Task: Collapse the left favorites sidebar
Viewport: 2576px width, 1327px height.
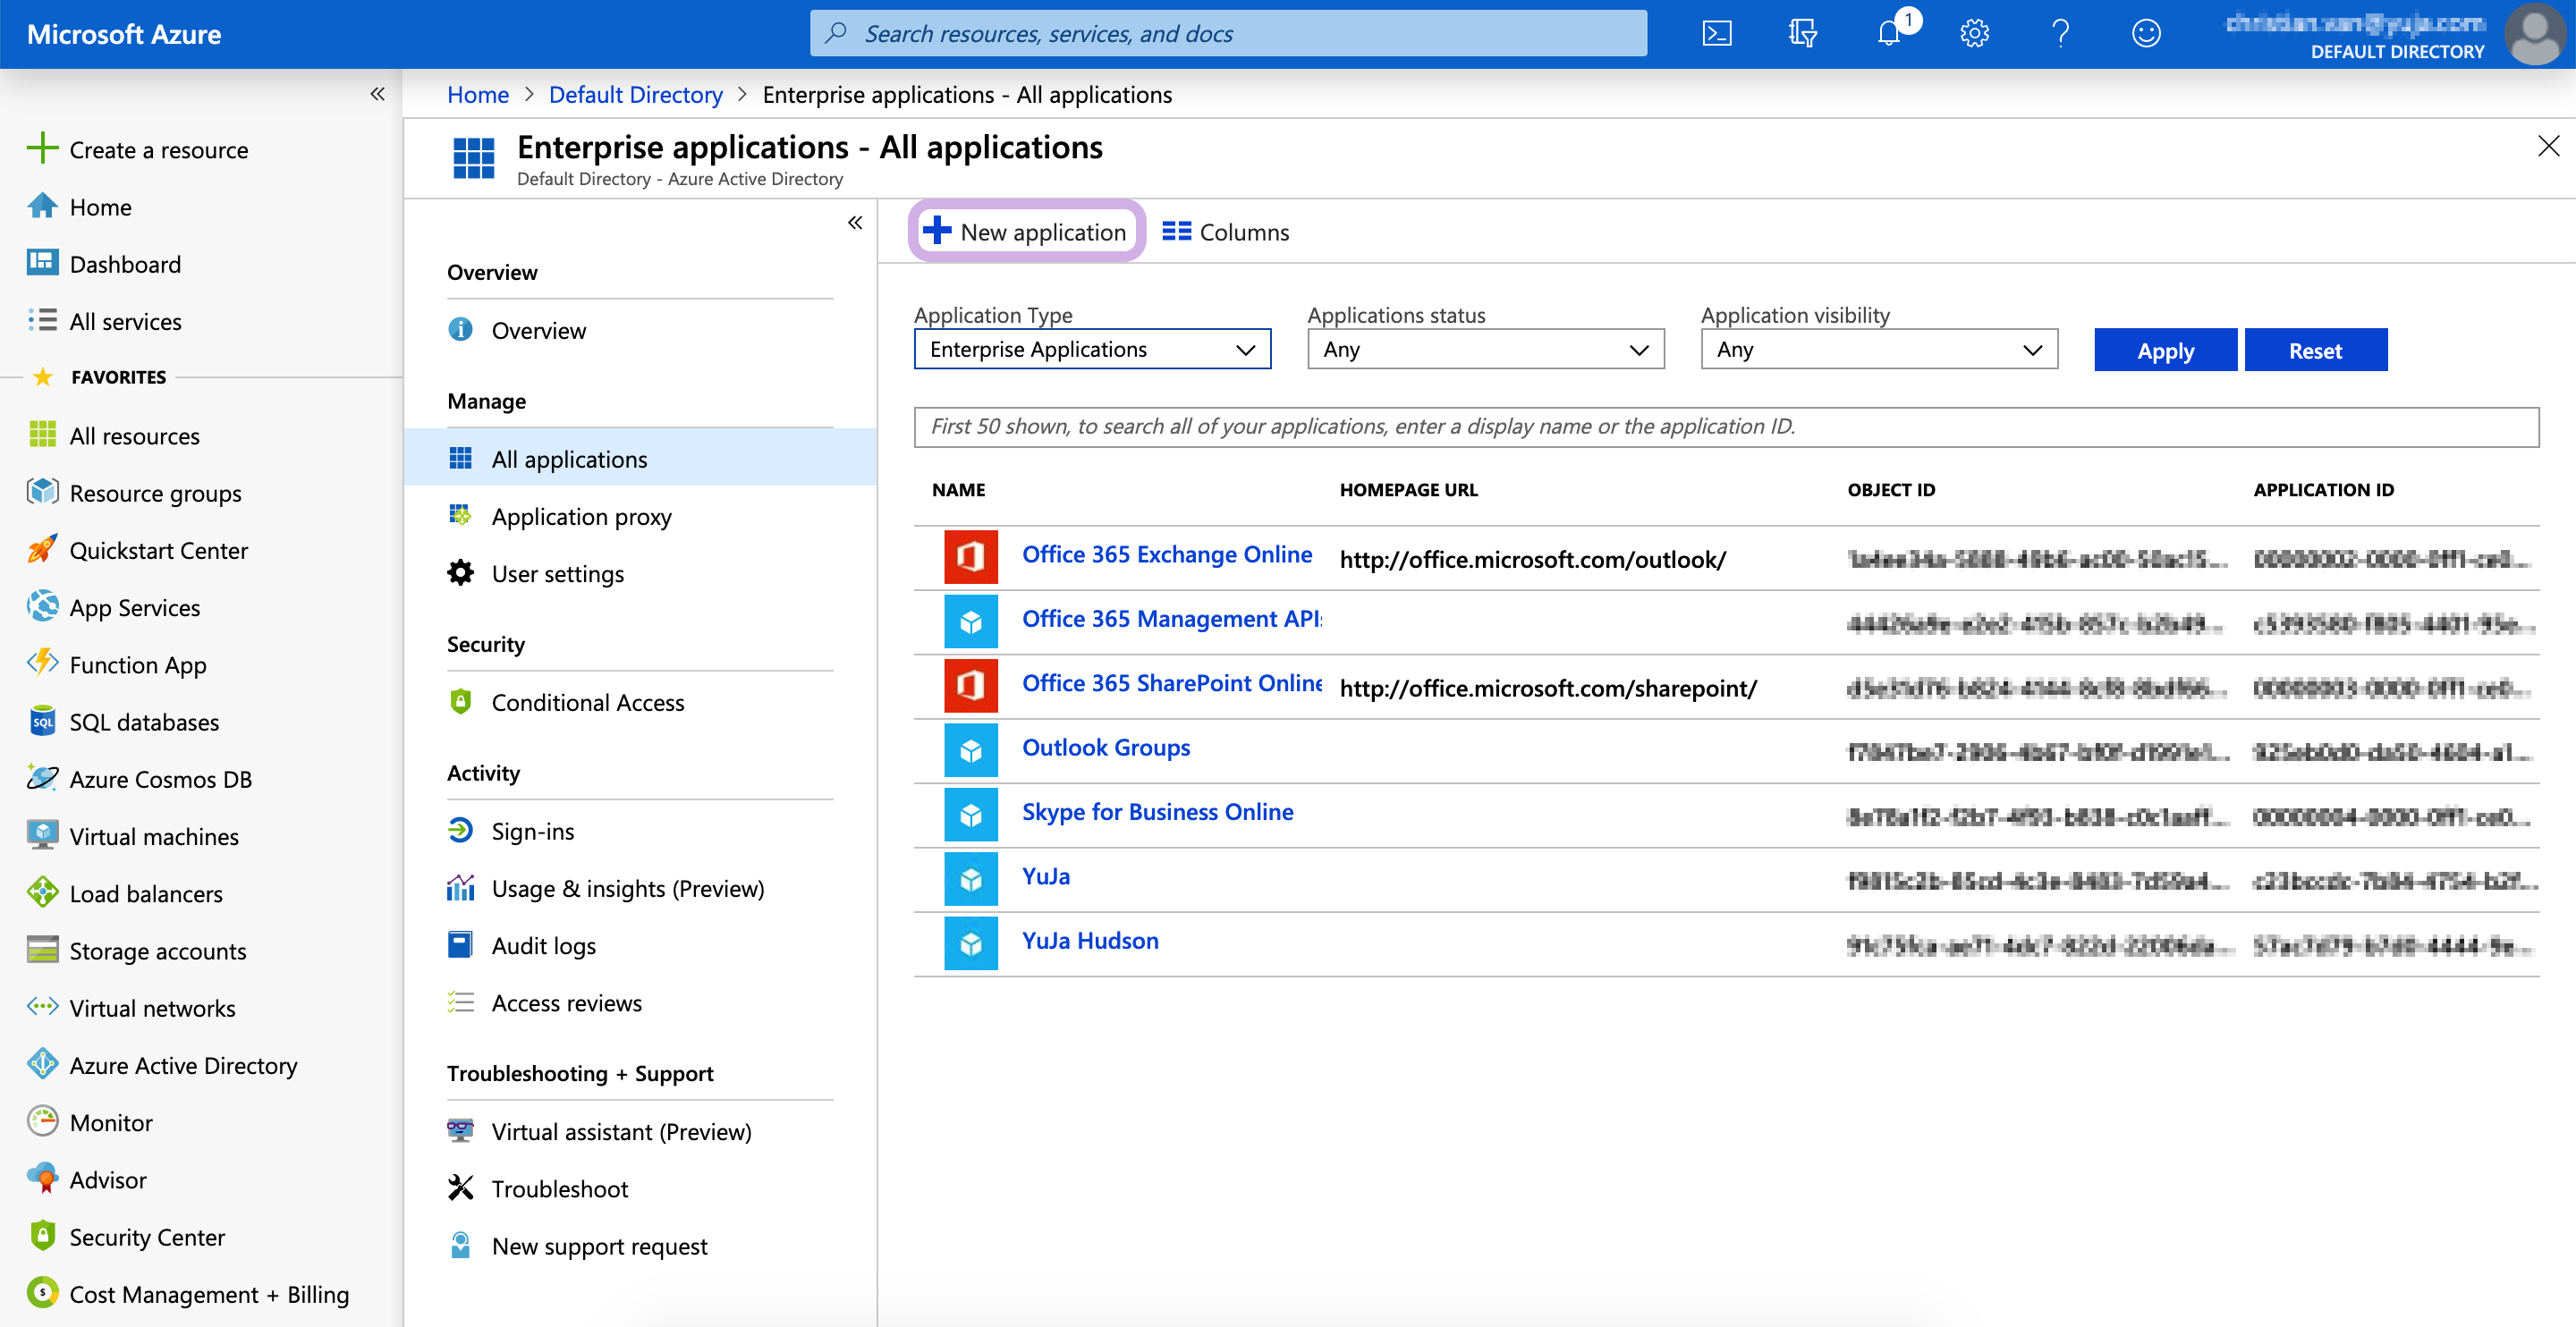Action: (x=377, y=94)
